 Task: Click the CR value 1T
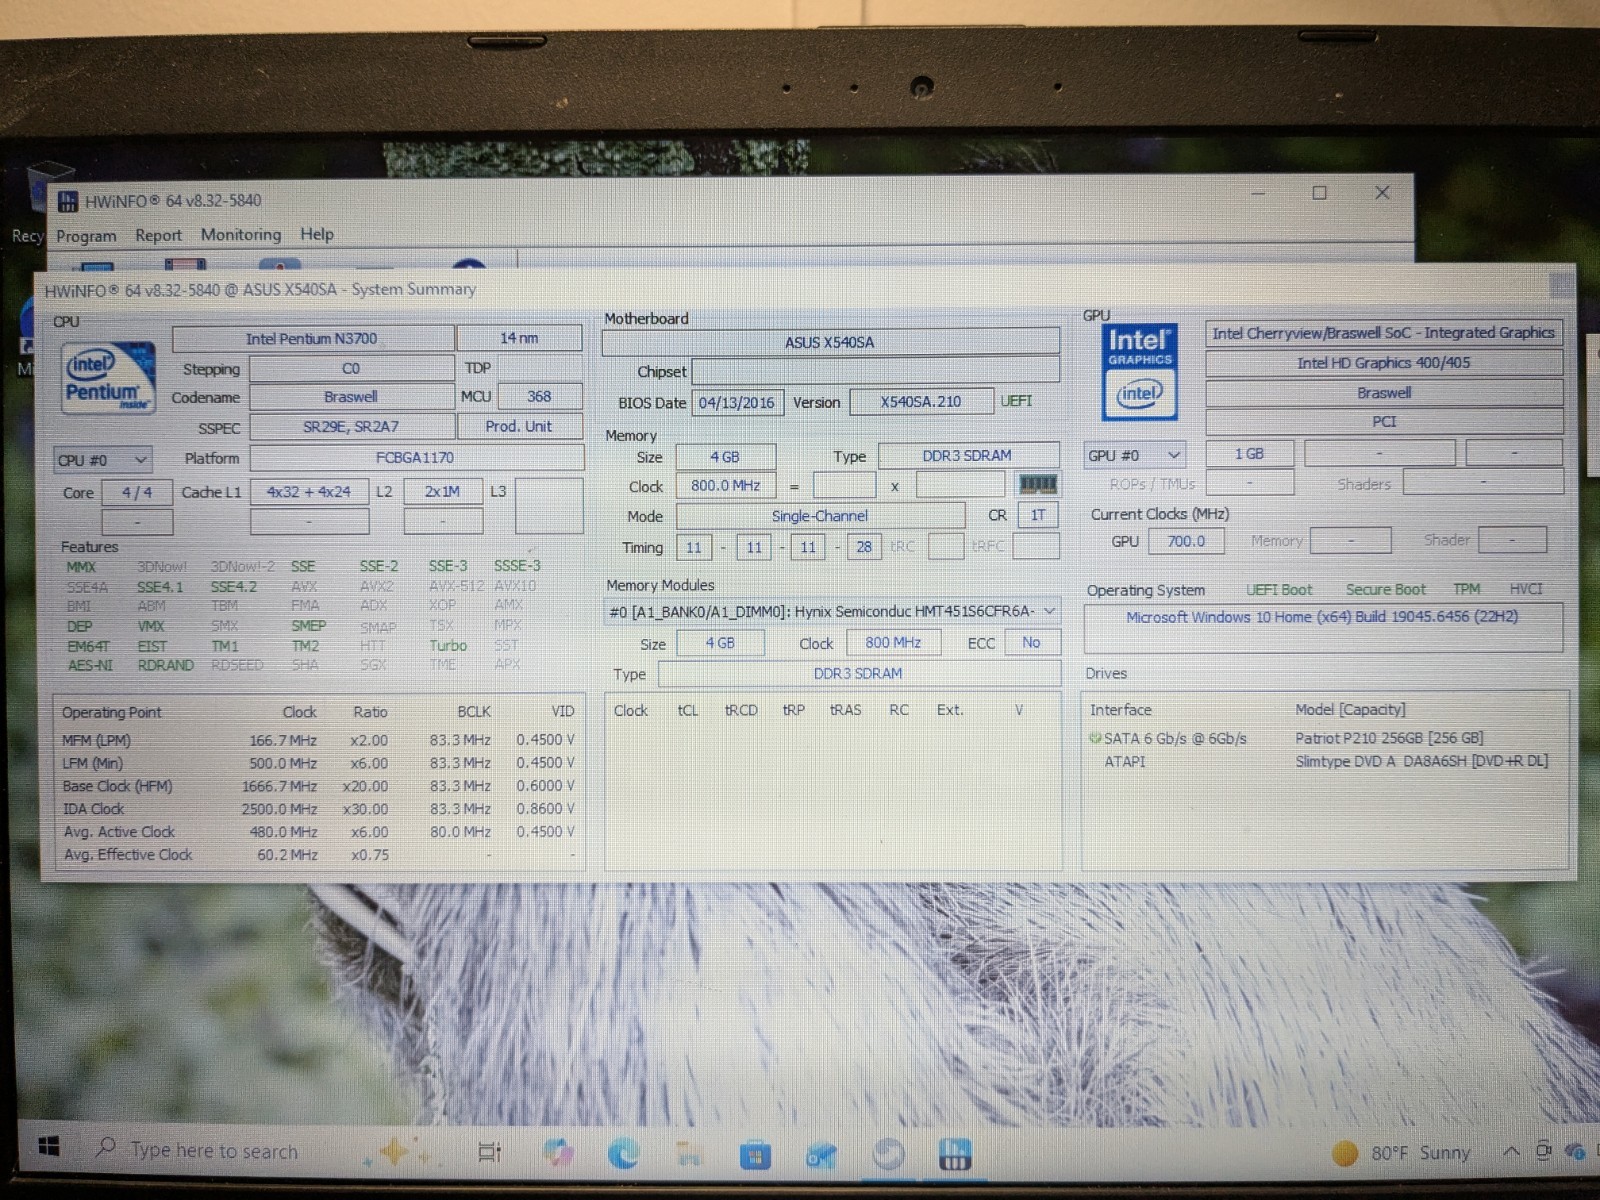click(x=1038, y=515)
